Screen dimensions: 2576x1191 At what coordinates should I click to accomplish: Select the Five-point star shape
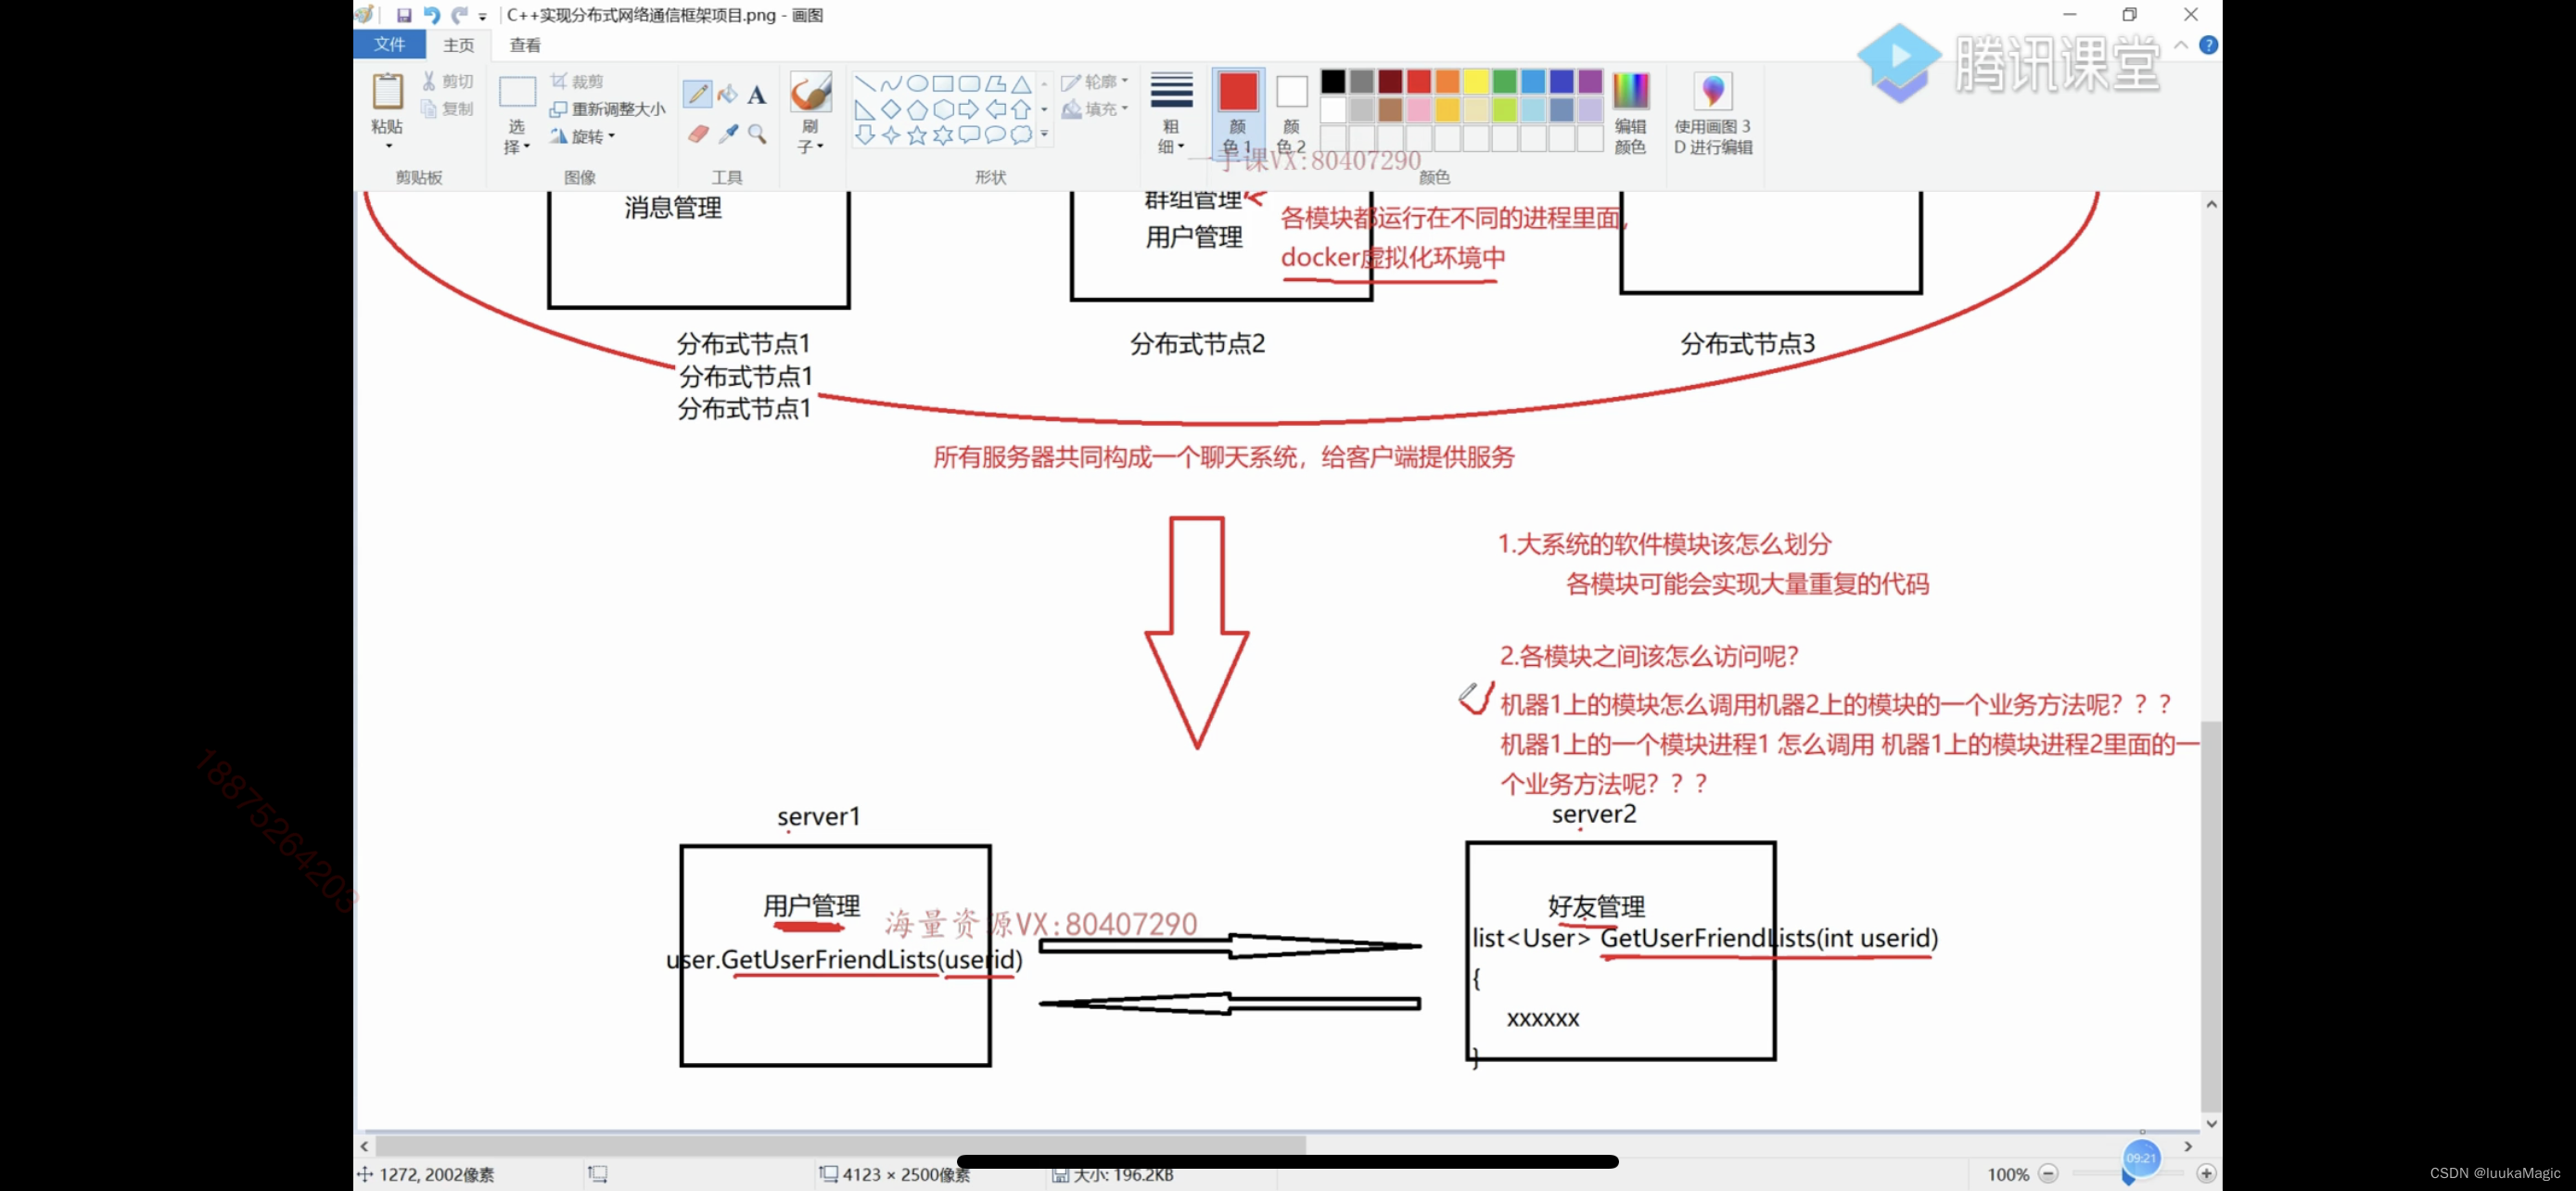[917, 134]
